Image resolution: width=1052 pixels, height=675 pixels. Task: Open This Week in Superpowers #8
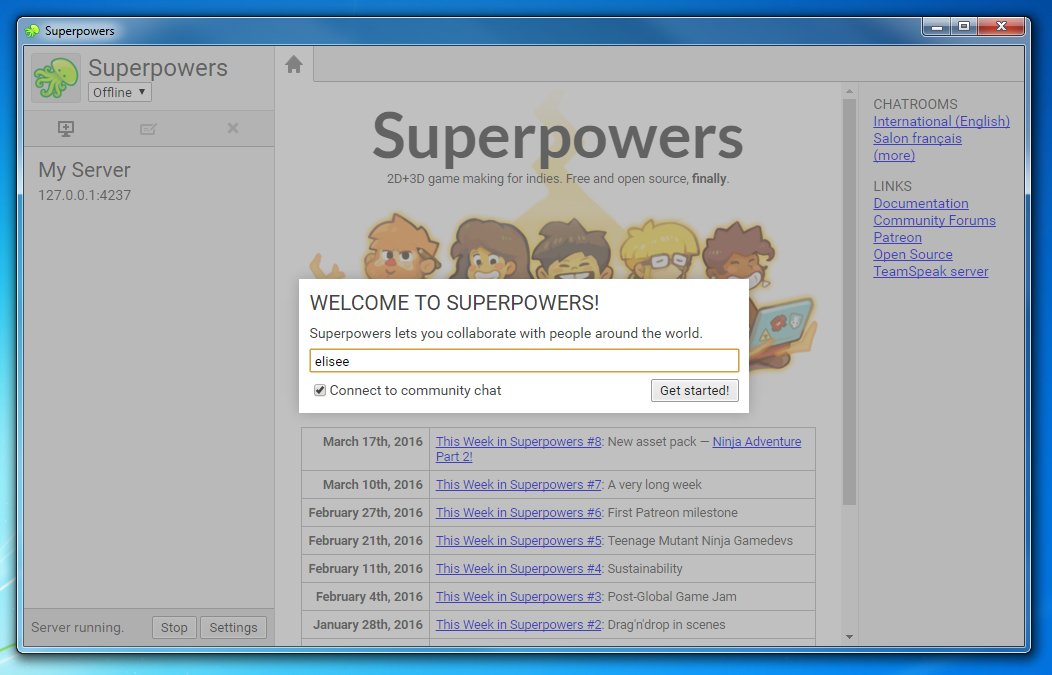[x=519, y=442]
